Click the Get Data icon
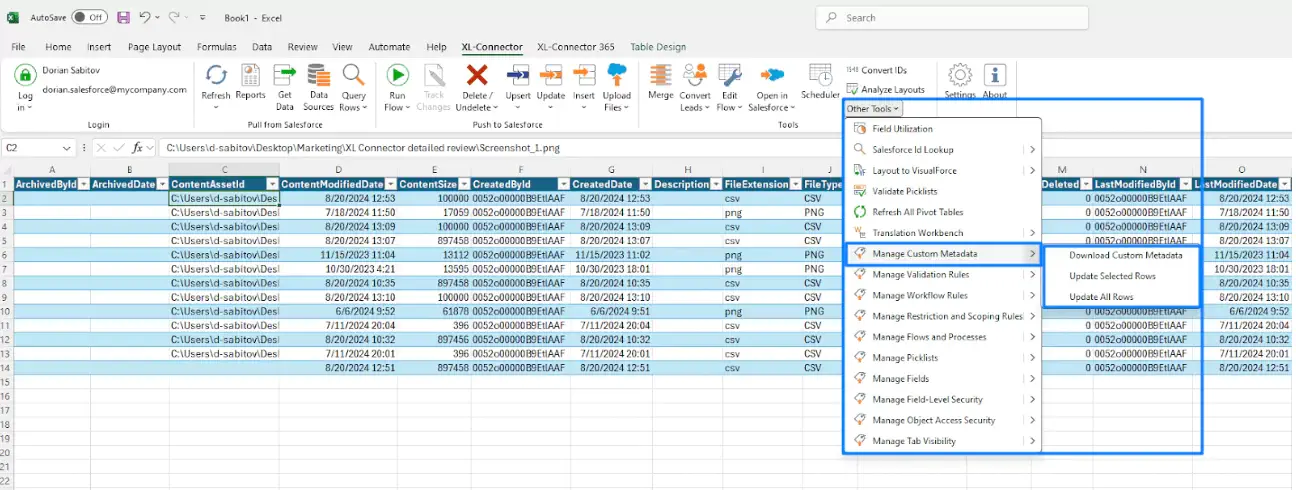Screen dimensions: 1296x490 point(285,75)
